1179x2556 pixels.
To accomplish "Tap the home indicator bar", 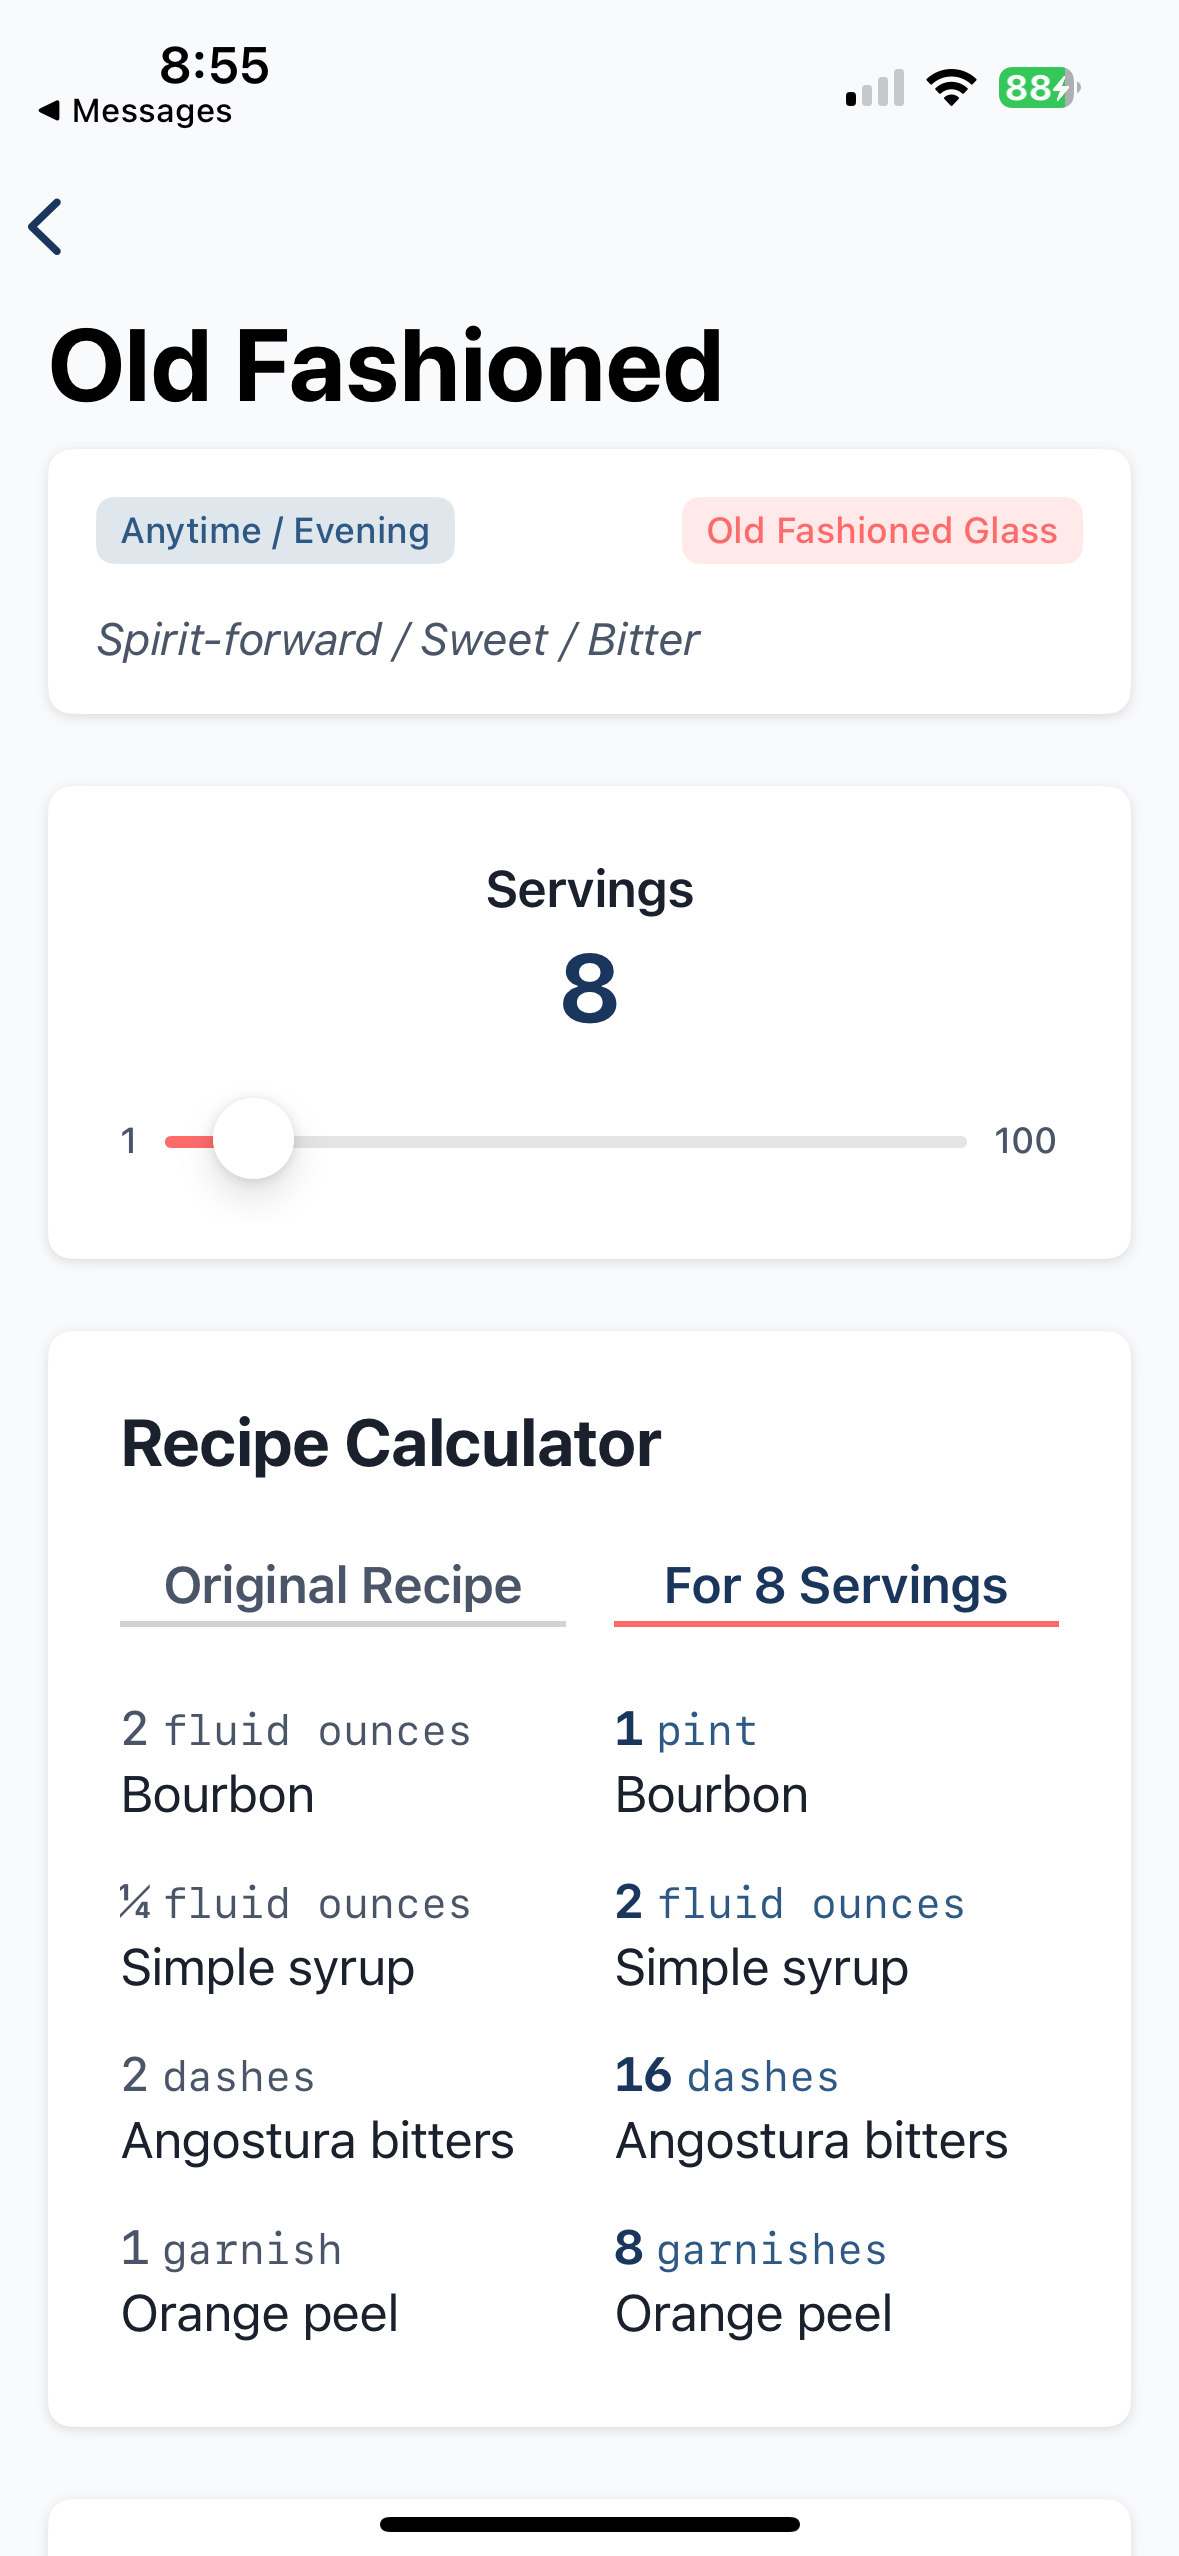I will pyautogui.click(x=589, y=2524).
